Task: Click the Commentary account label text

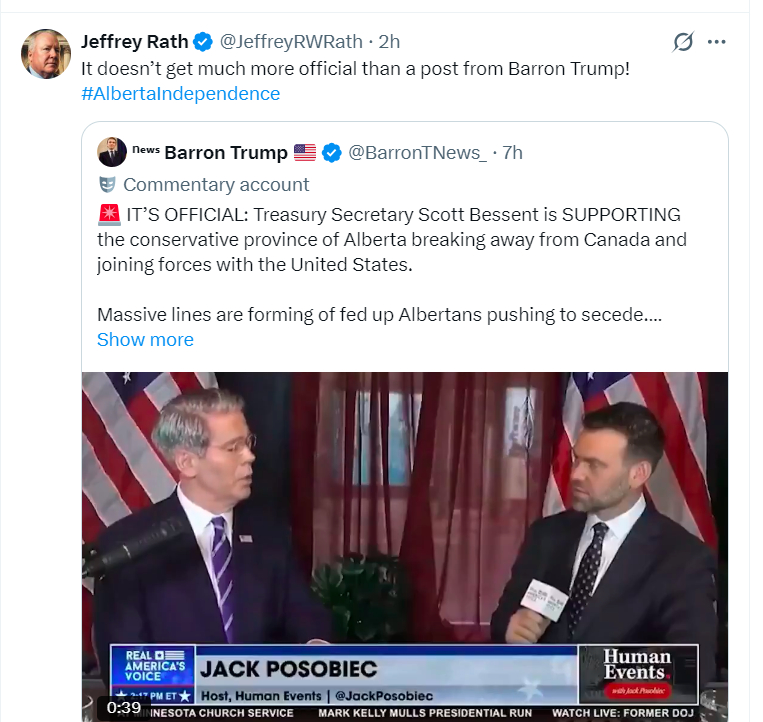Action: (216, 185)
